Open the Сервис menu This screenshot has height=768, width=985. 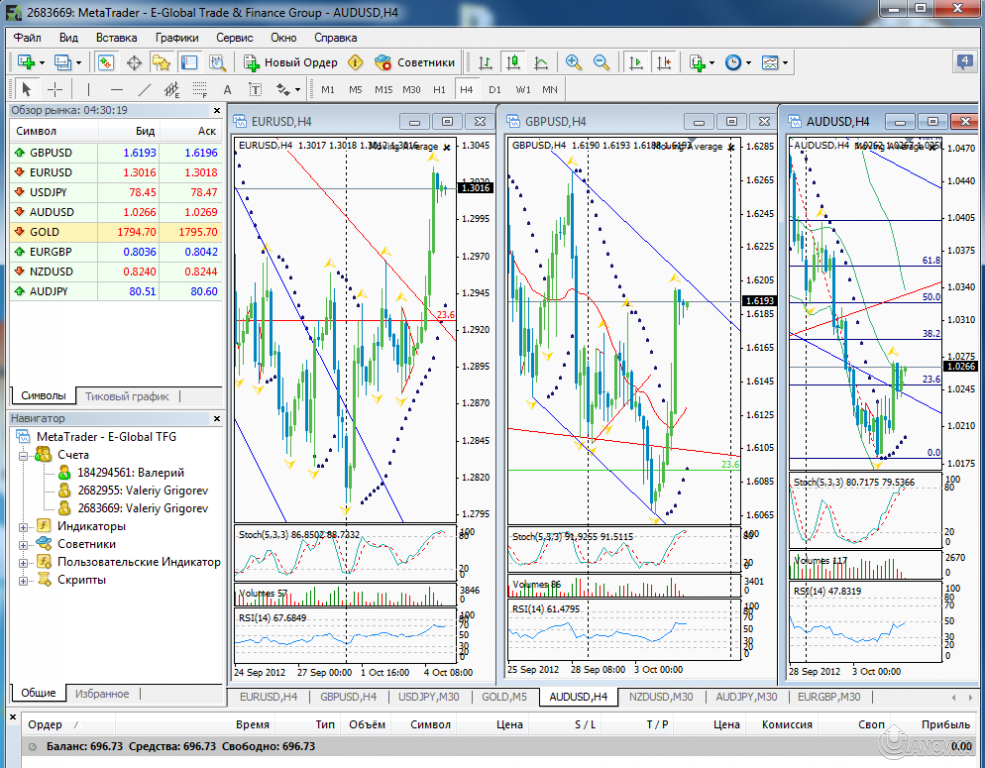tap(234, 37)
